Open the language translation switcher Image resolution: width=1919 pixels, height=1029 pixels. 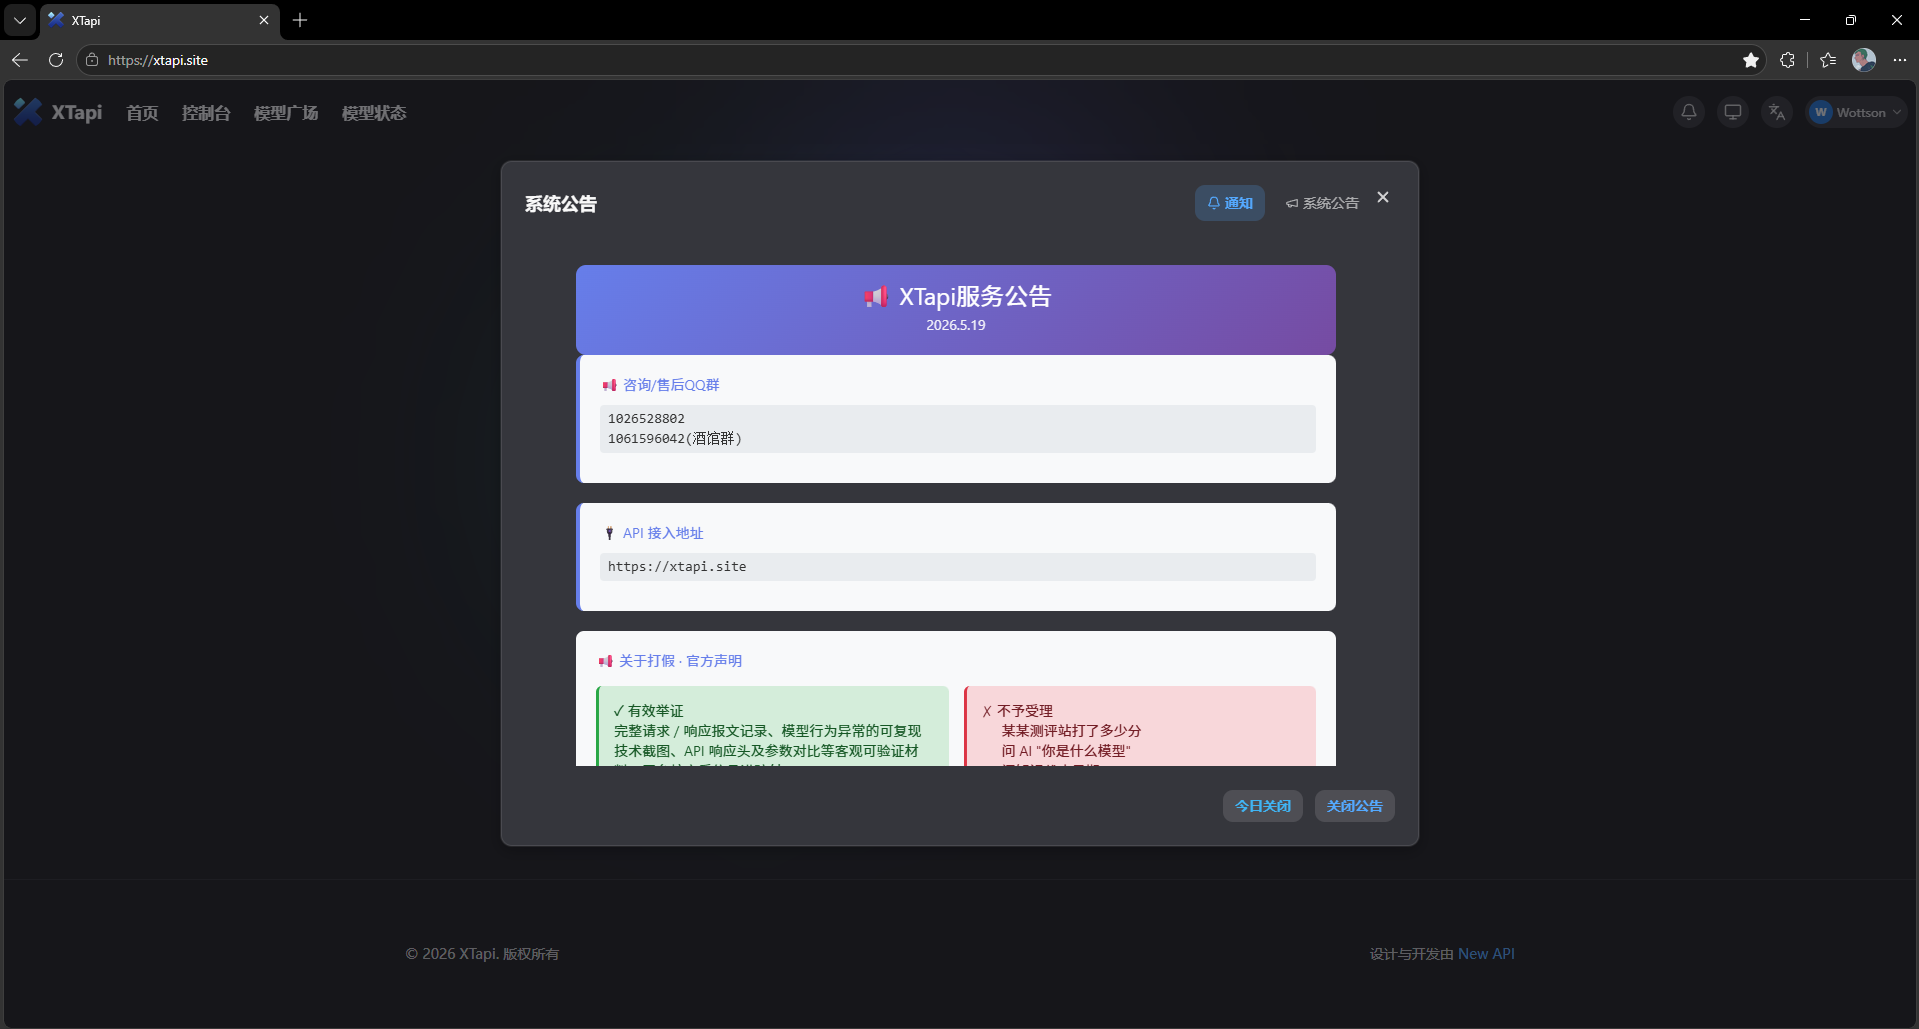click(1777, 112)
